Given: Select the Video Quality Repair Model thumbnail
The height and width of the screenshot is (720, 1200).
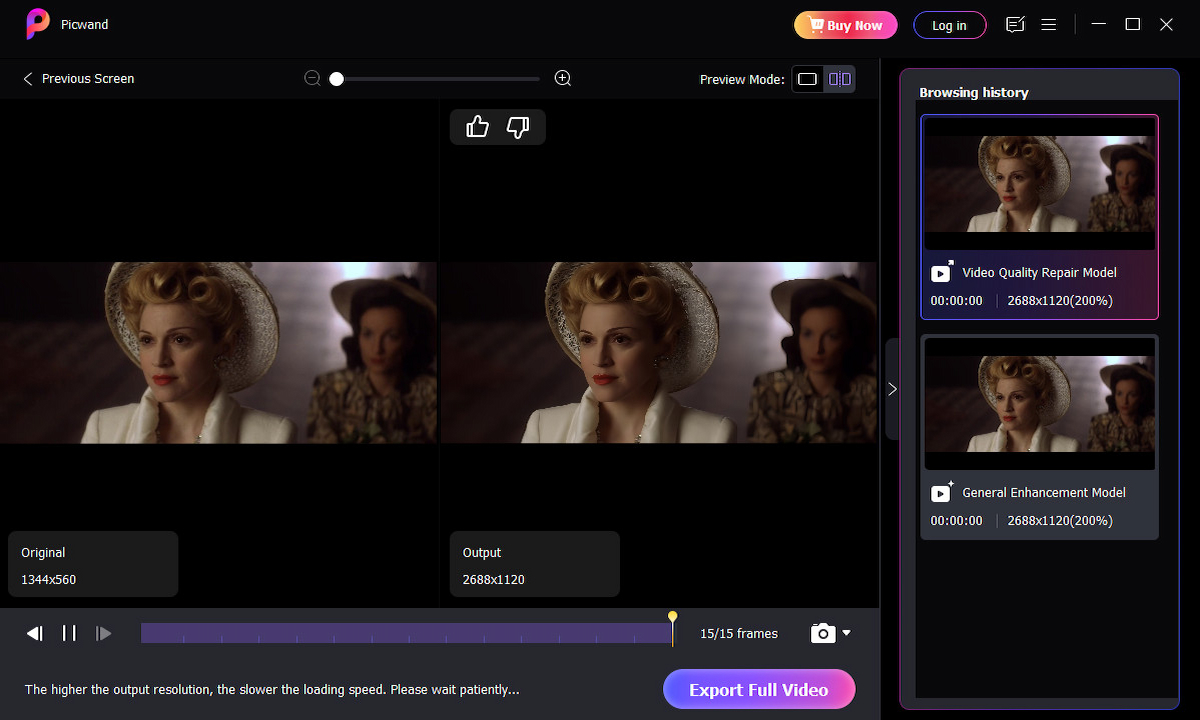Looking at the screenshot, I should pyautogui.click(x=1040, y=184).
